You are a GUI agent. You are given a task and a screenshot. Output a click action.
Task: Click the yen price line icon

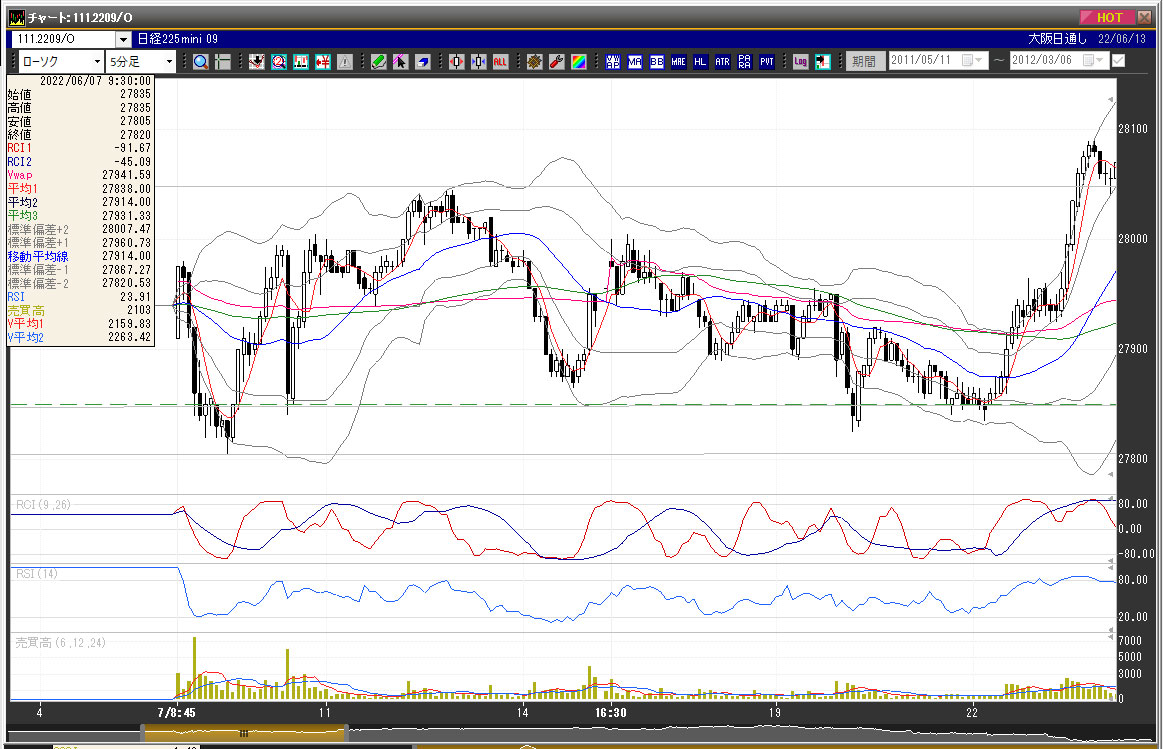[x=323, y=62]
